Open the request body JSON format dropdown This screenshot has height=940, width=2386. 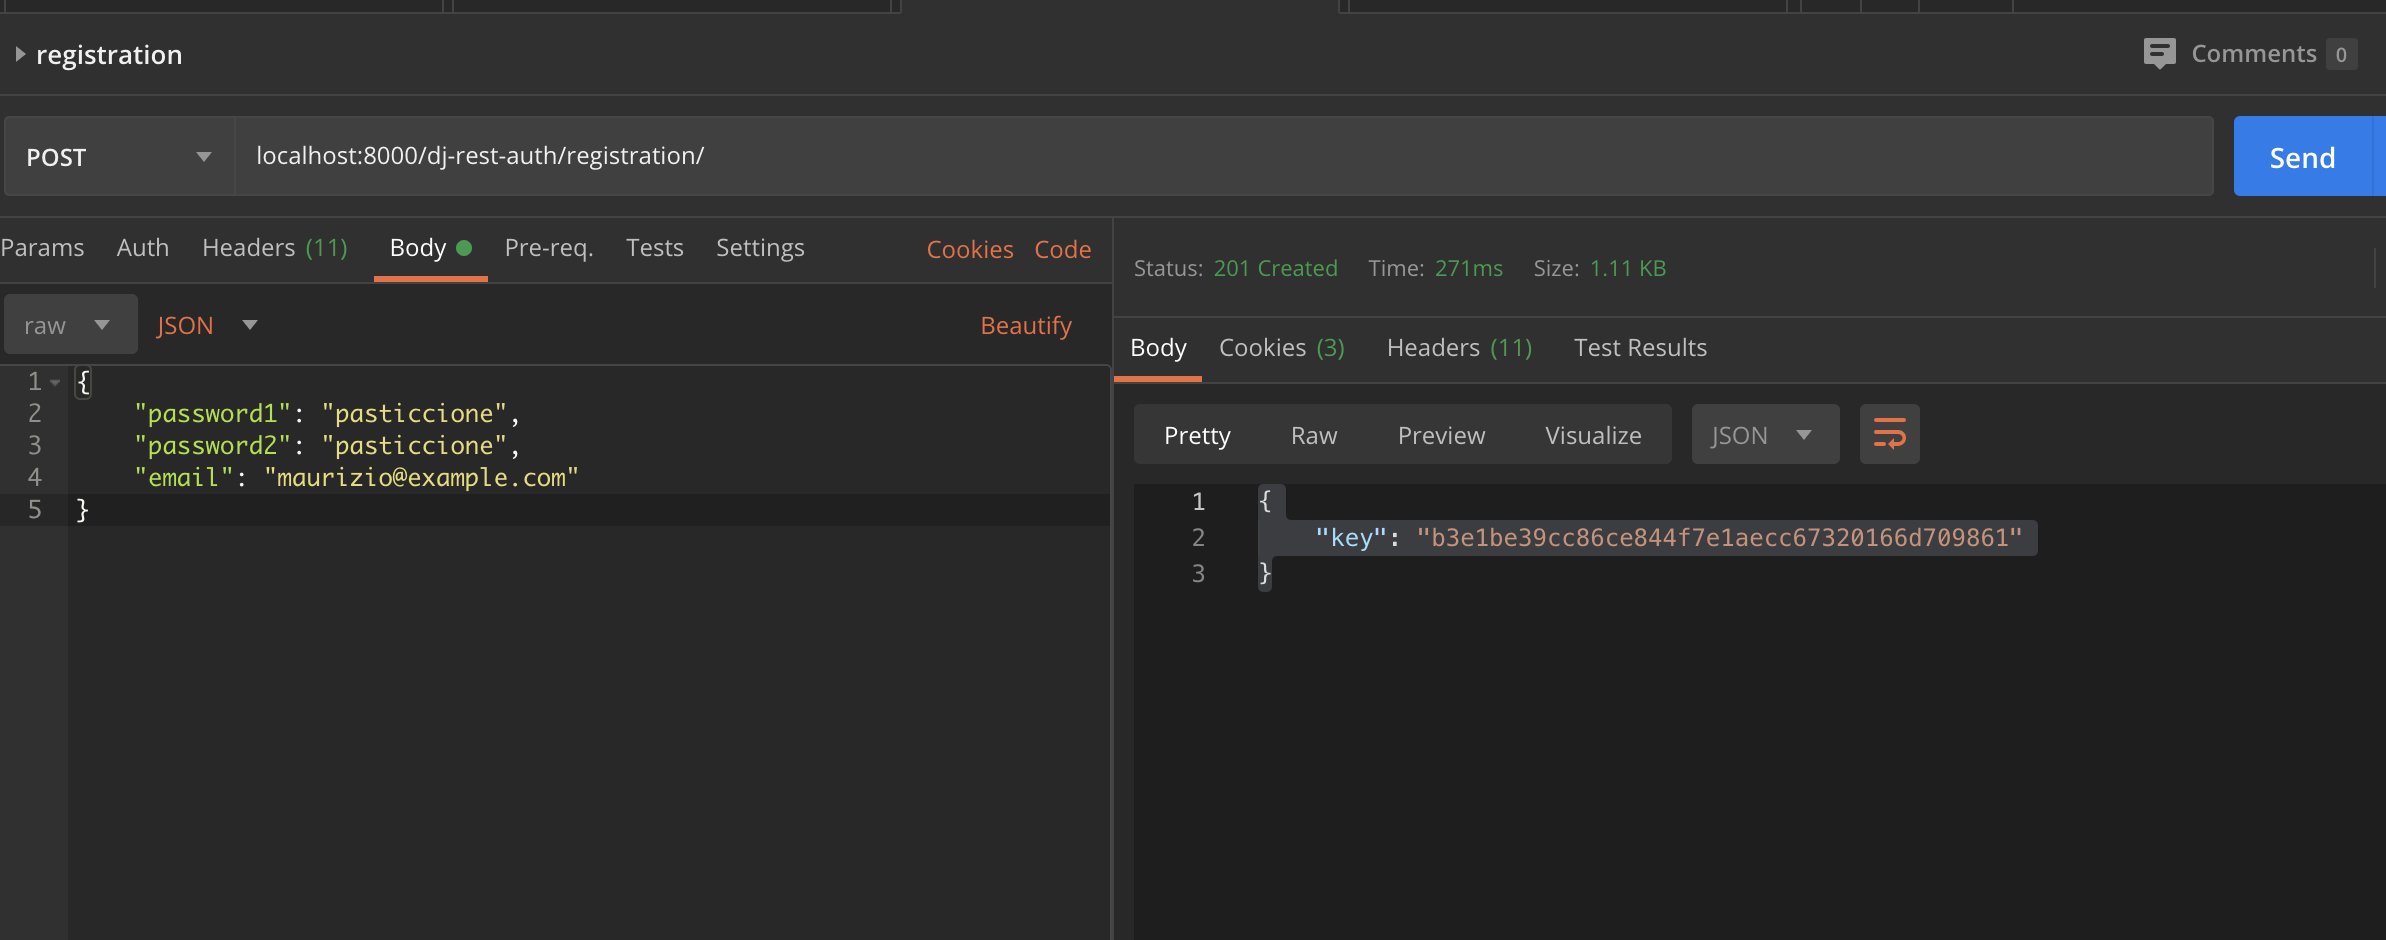[207, 325]
